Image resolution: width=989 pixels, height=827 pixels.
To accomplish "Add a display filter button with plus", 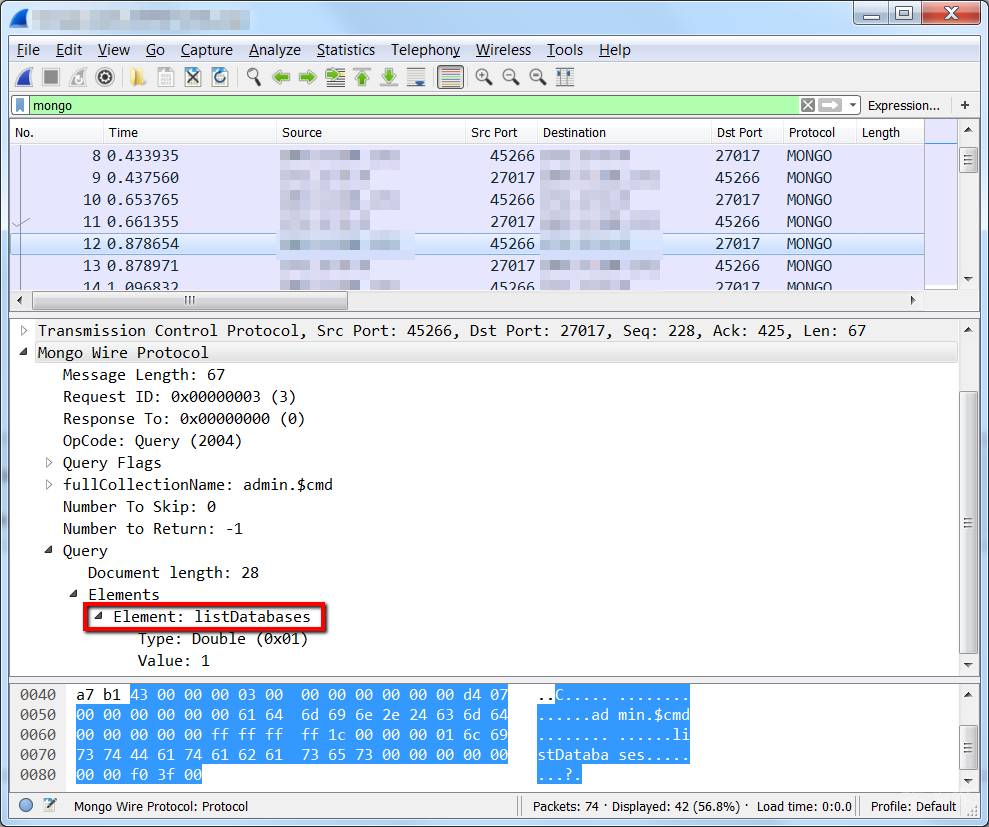I will pos(965,105).
